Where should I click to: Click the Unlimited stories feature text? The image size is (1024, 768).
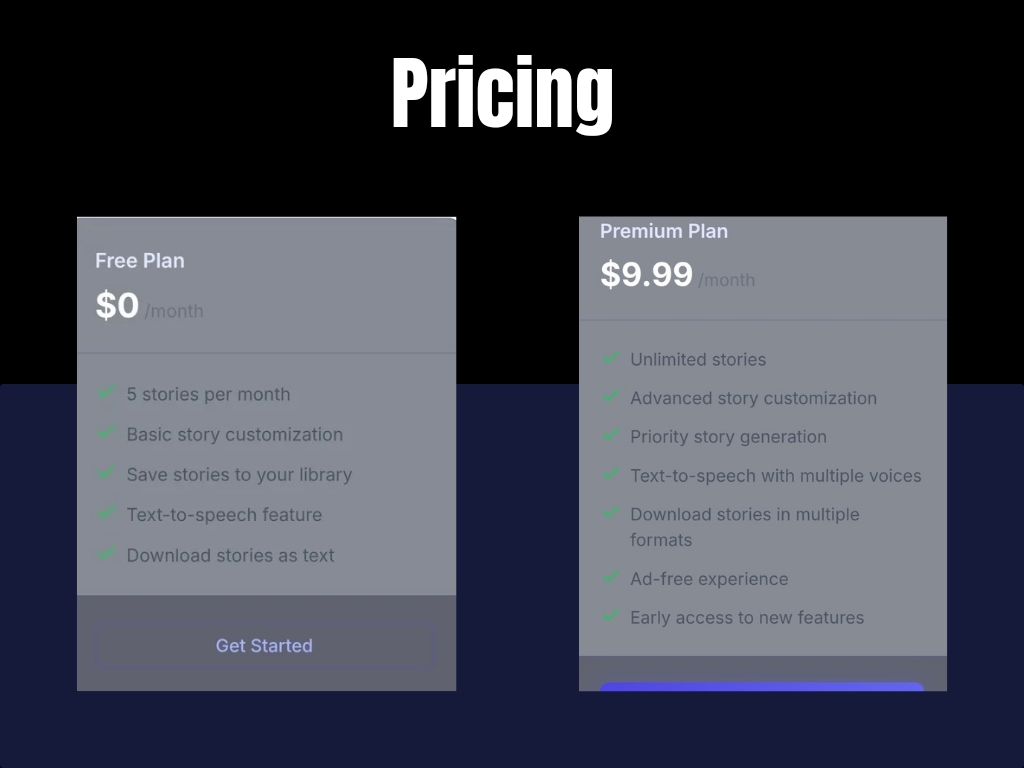(698, 359)
